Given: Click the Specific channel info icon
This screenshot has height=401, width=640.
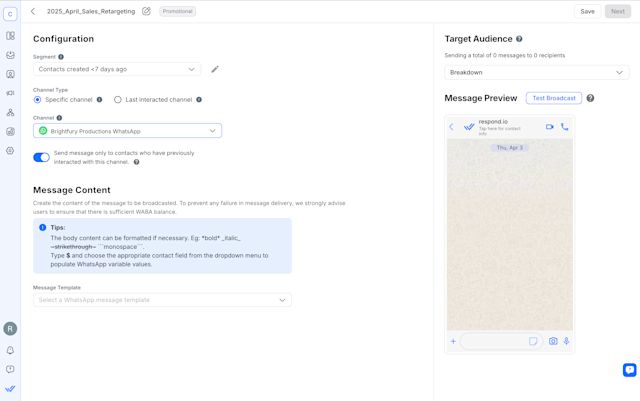Looking at the screenshot, I should [x=99, y=100].
